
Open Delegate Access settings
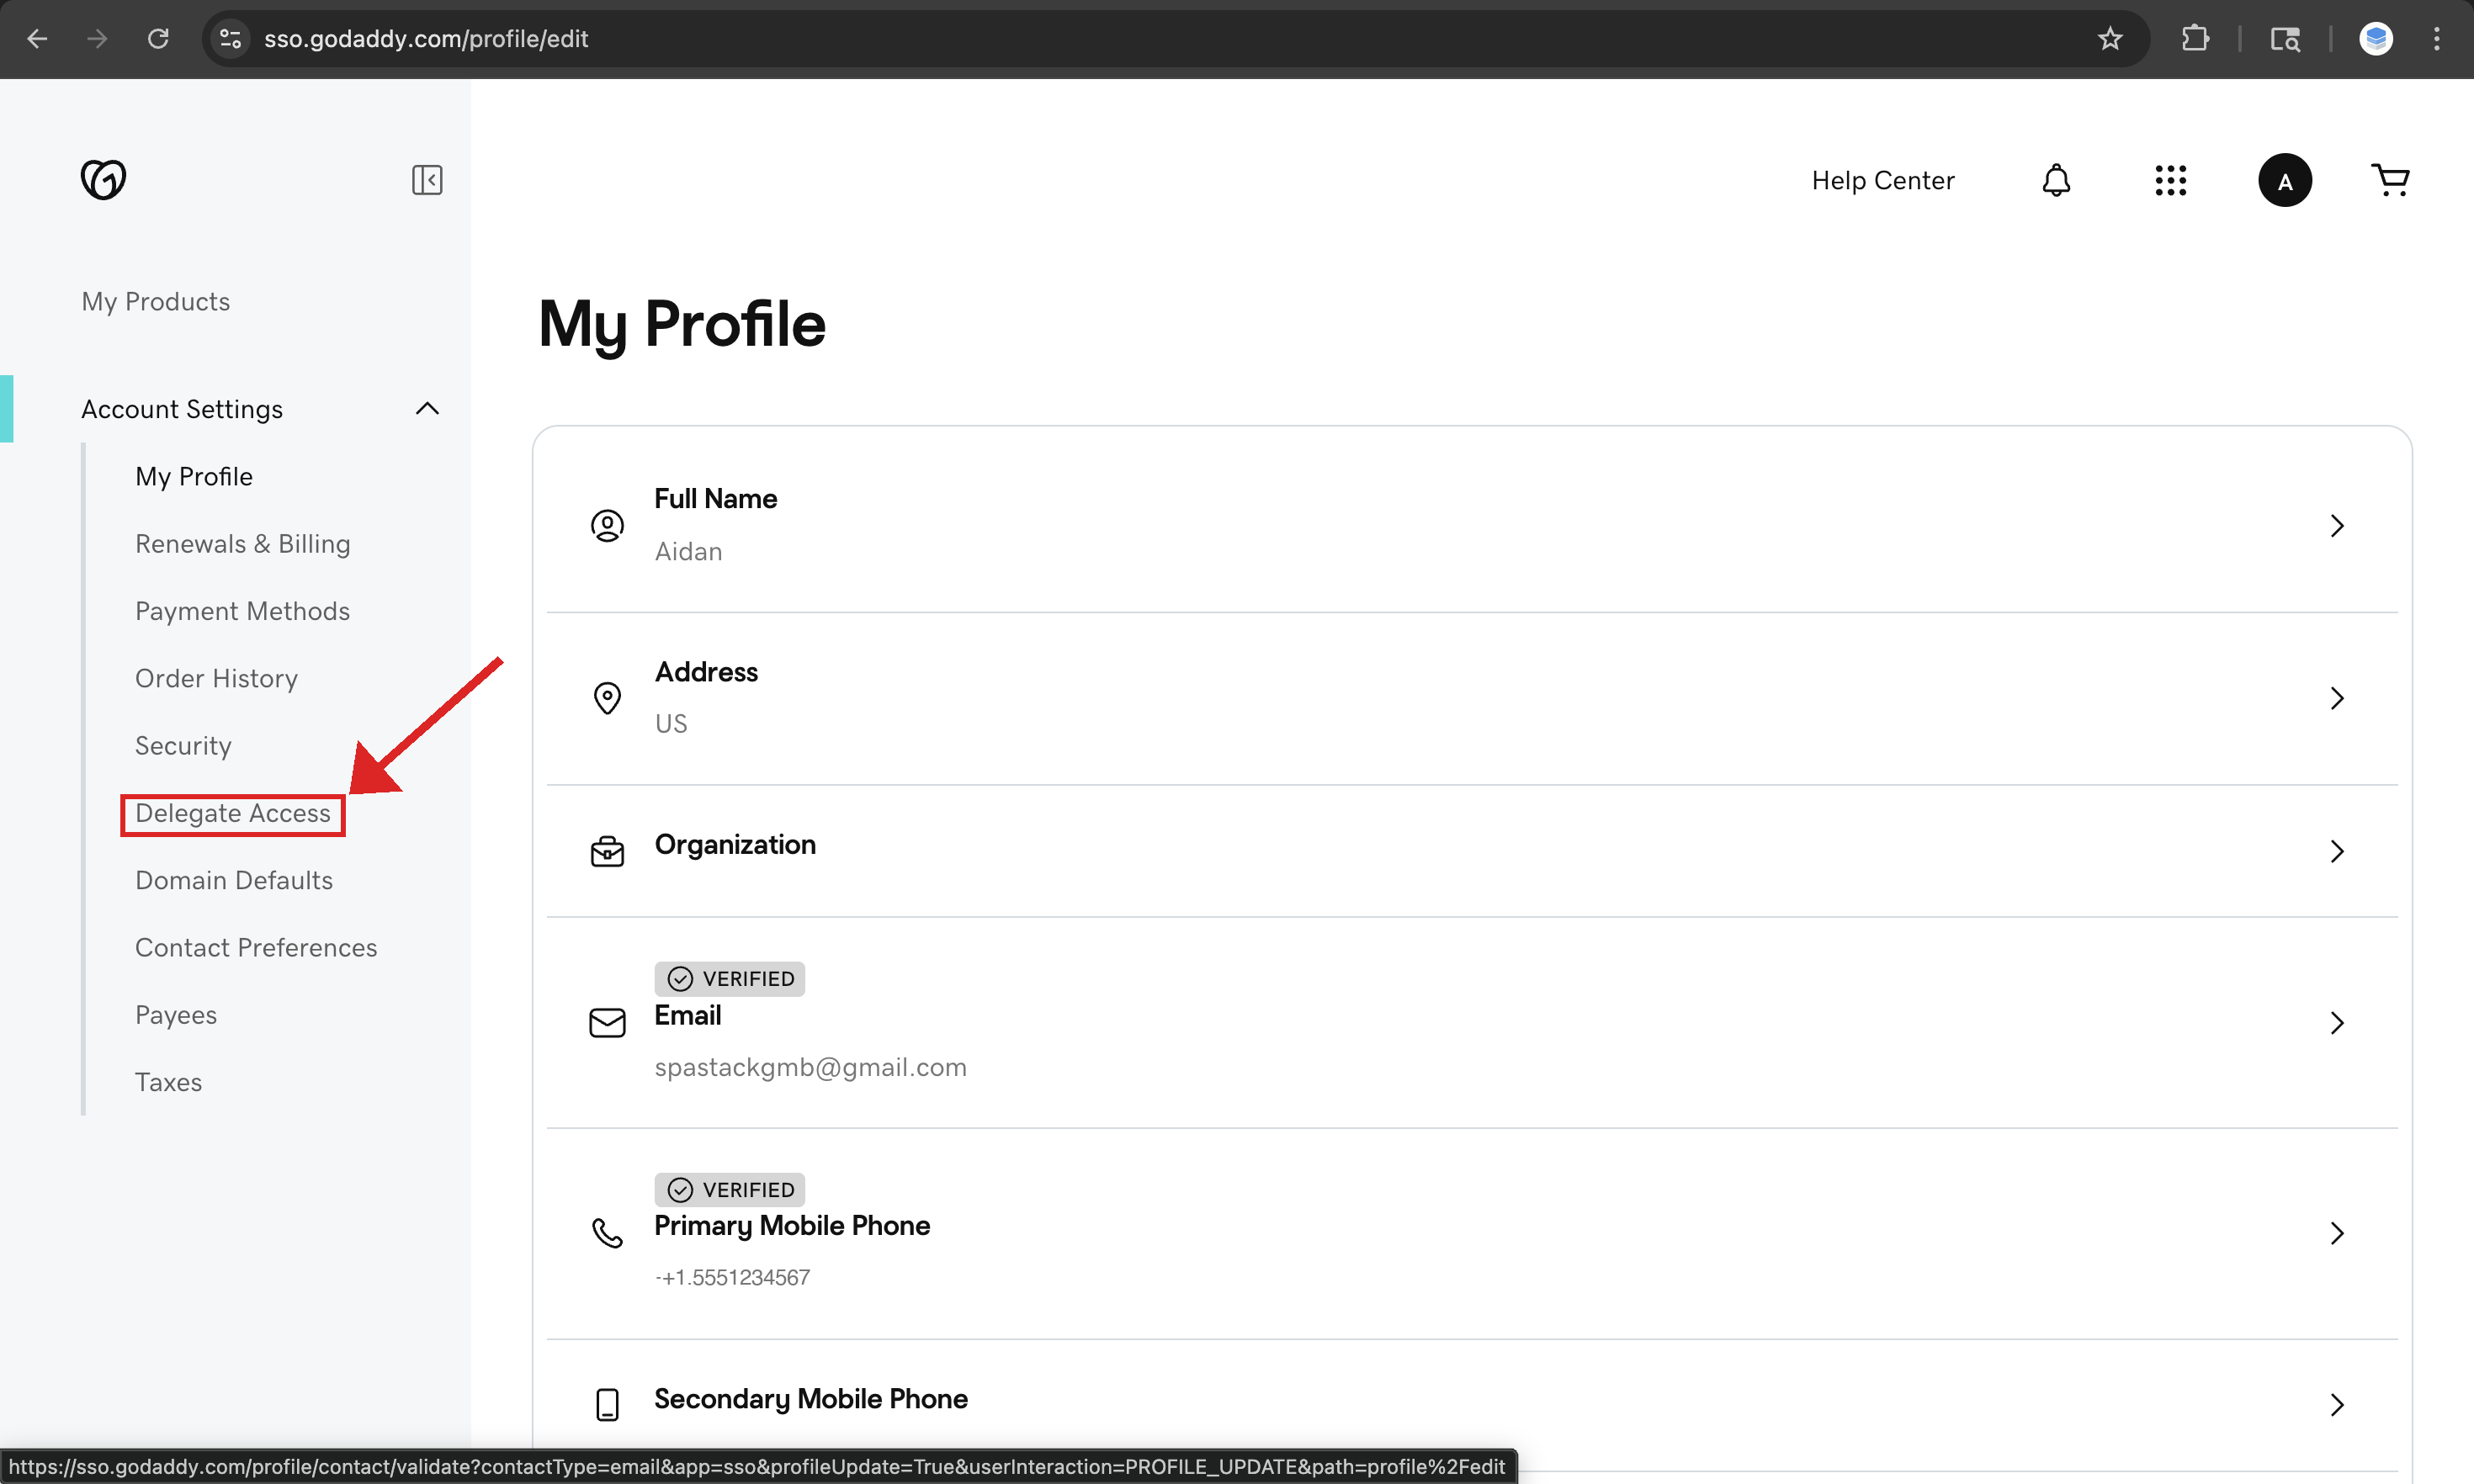(232, 813)
